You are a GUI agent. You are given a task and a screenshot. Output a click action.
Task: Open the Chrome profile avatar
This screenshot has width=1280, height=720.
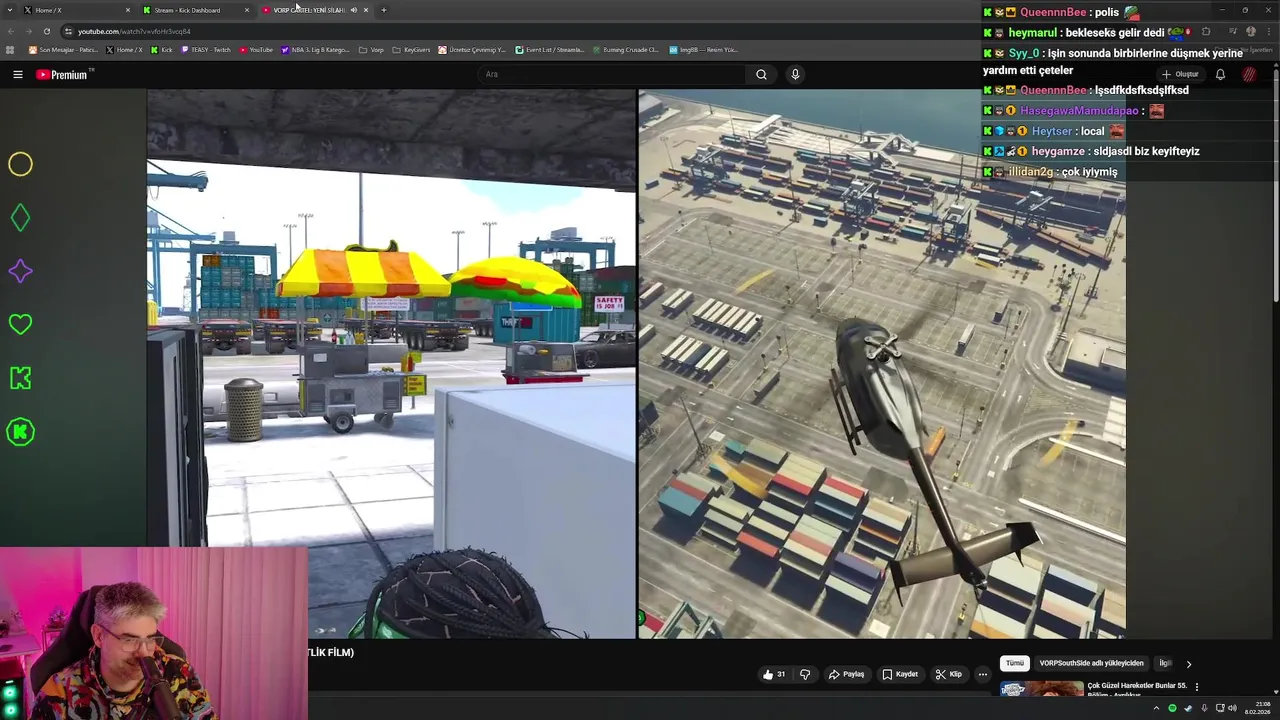tap(1250, 31)
